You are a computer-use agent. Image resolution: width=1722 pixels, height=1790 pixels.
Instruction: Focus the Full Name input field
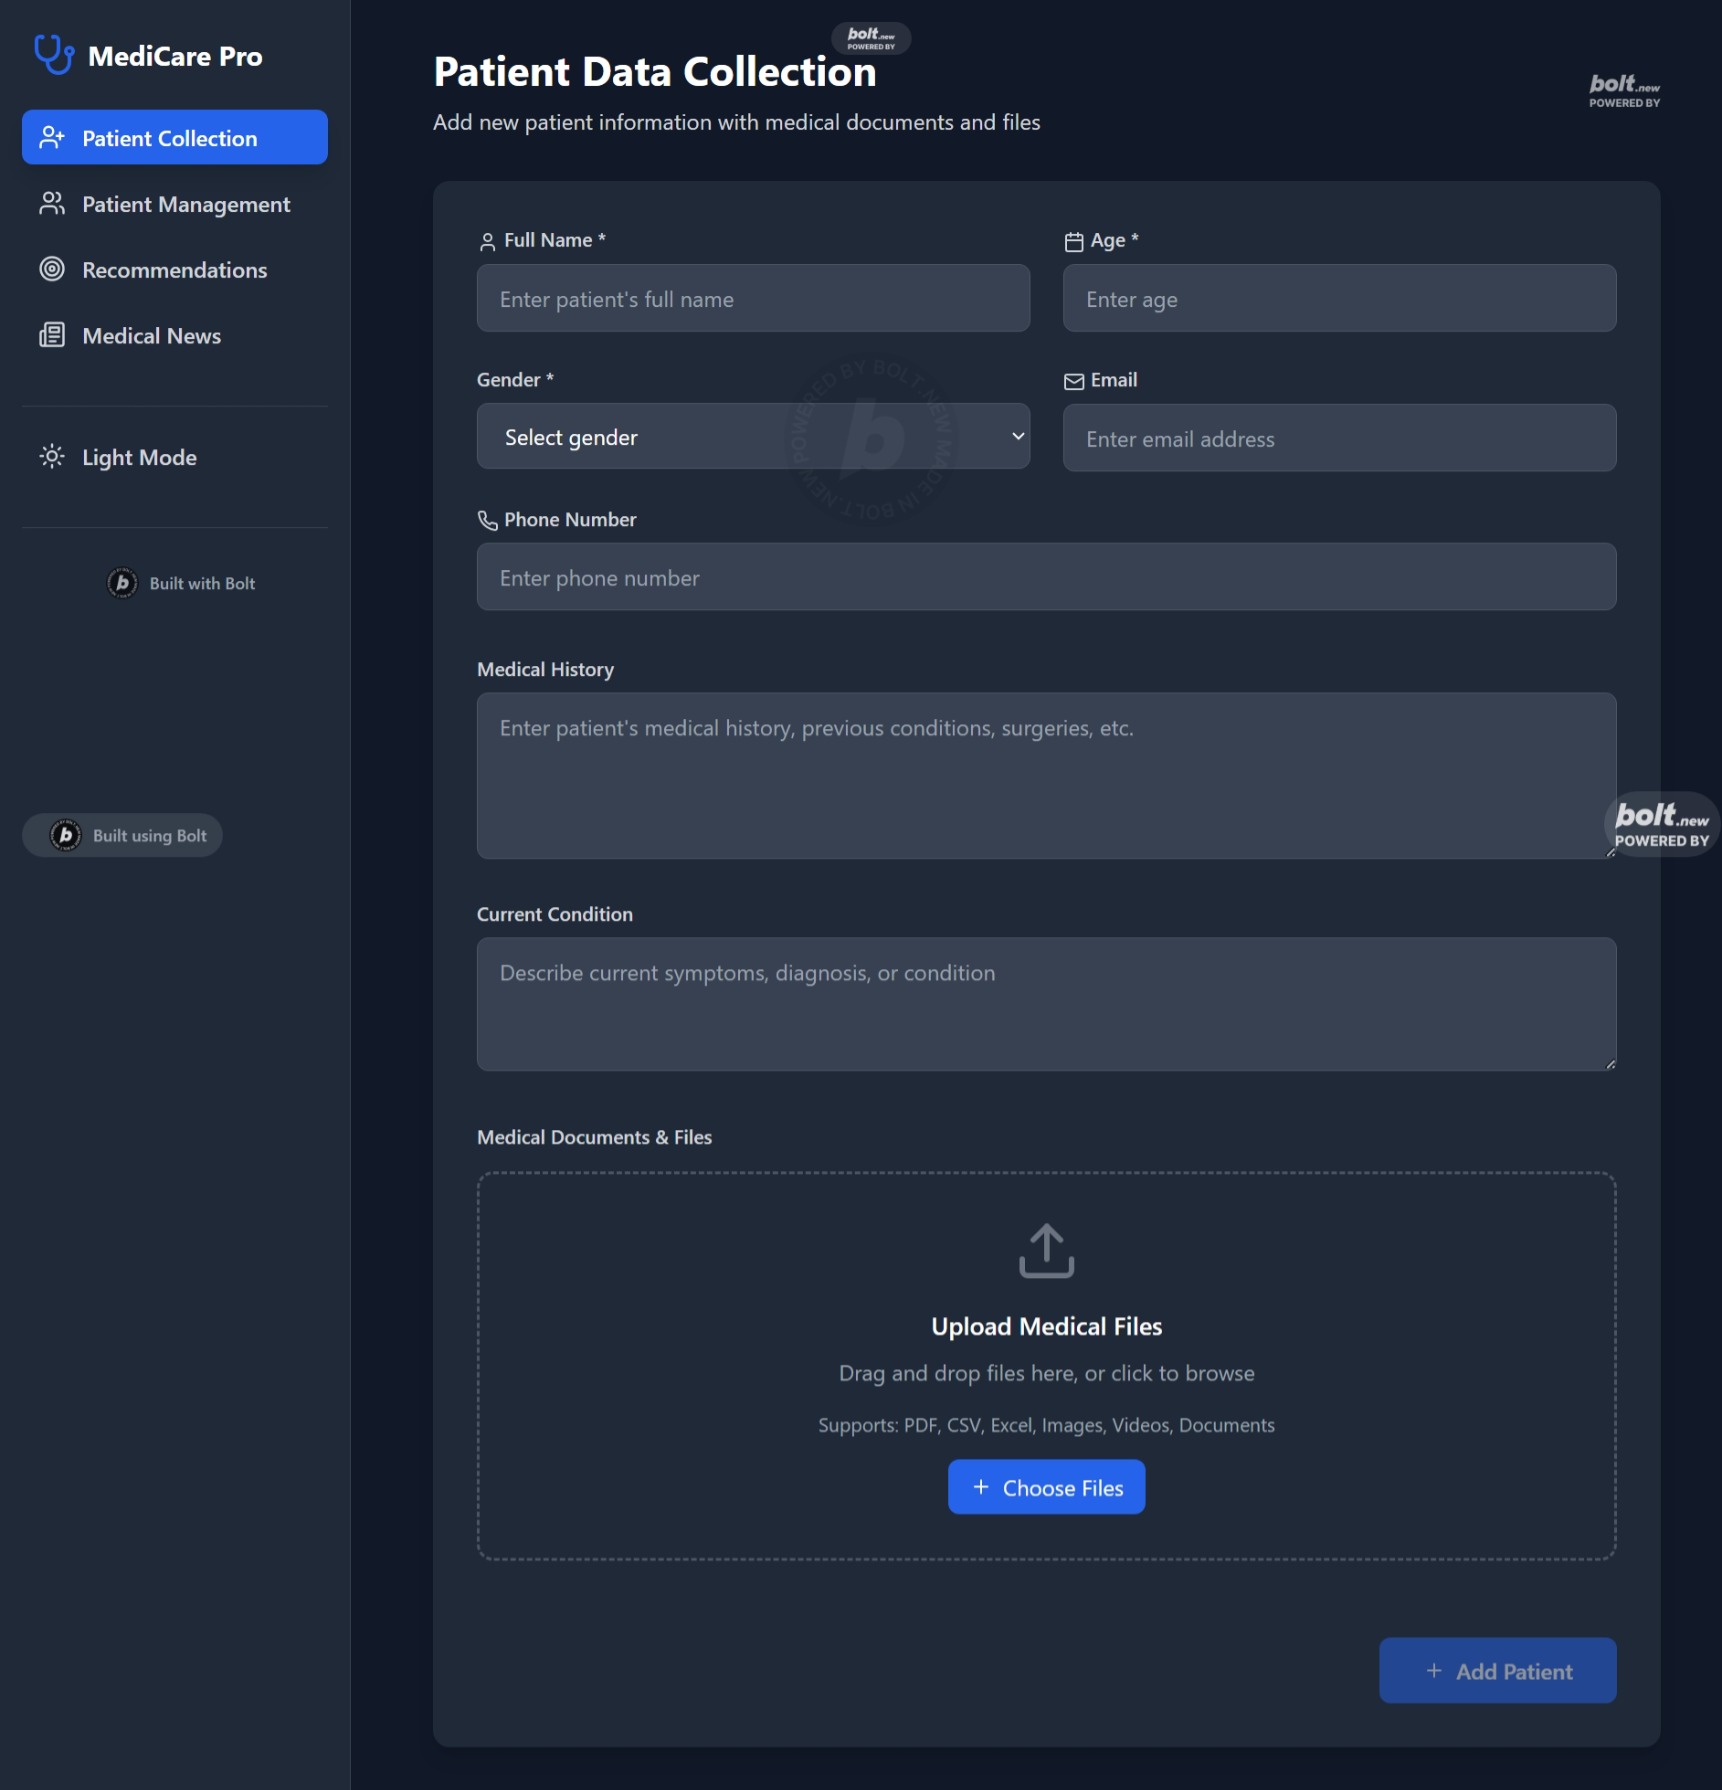tap(753, 298)
